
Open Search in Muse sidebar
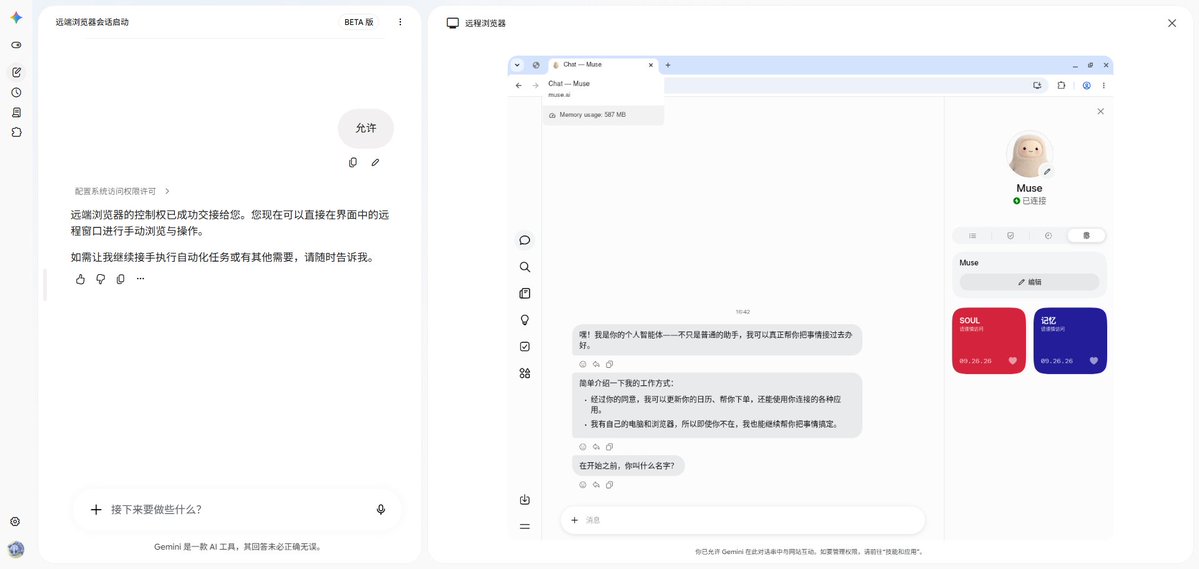525,267
